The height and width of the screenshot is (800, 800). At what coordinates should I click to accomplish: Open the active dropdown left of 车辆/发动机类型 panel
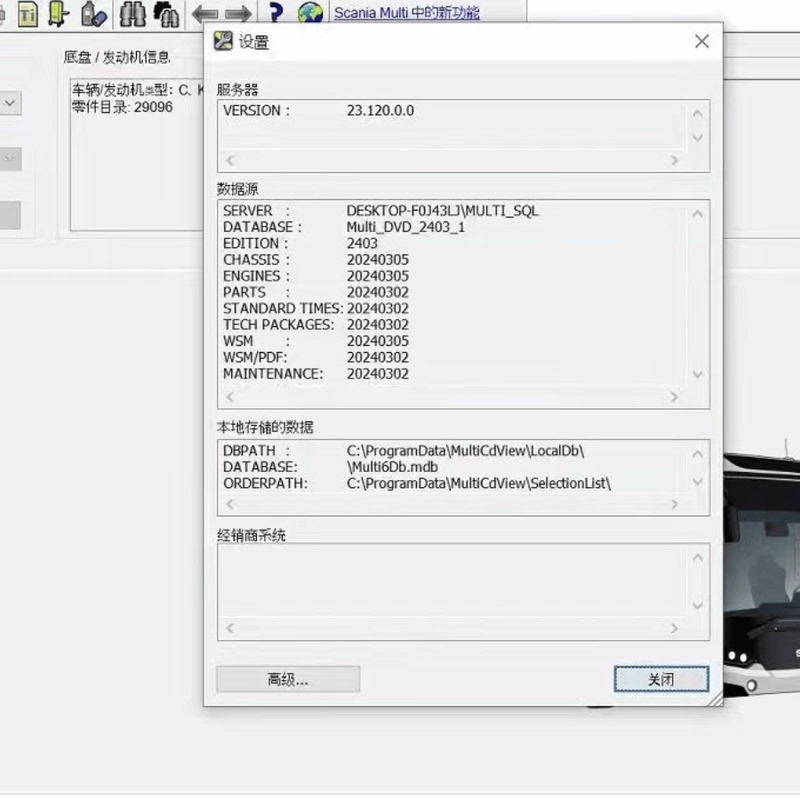10,104
